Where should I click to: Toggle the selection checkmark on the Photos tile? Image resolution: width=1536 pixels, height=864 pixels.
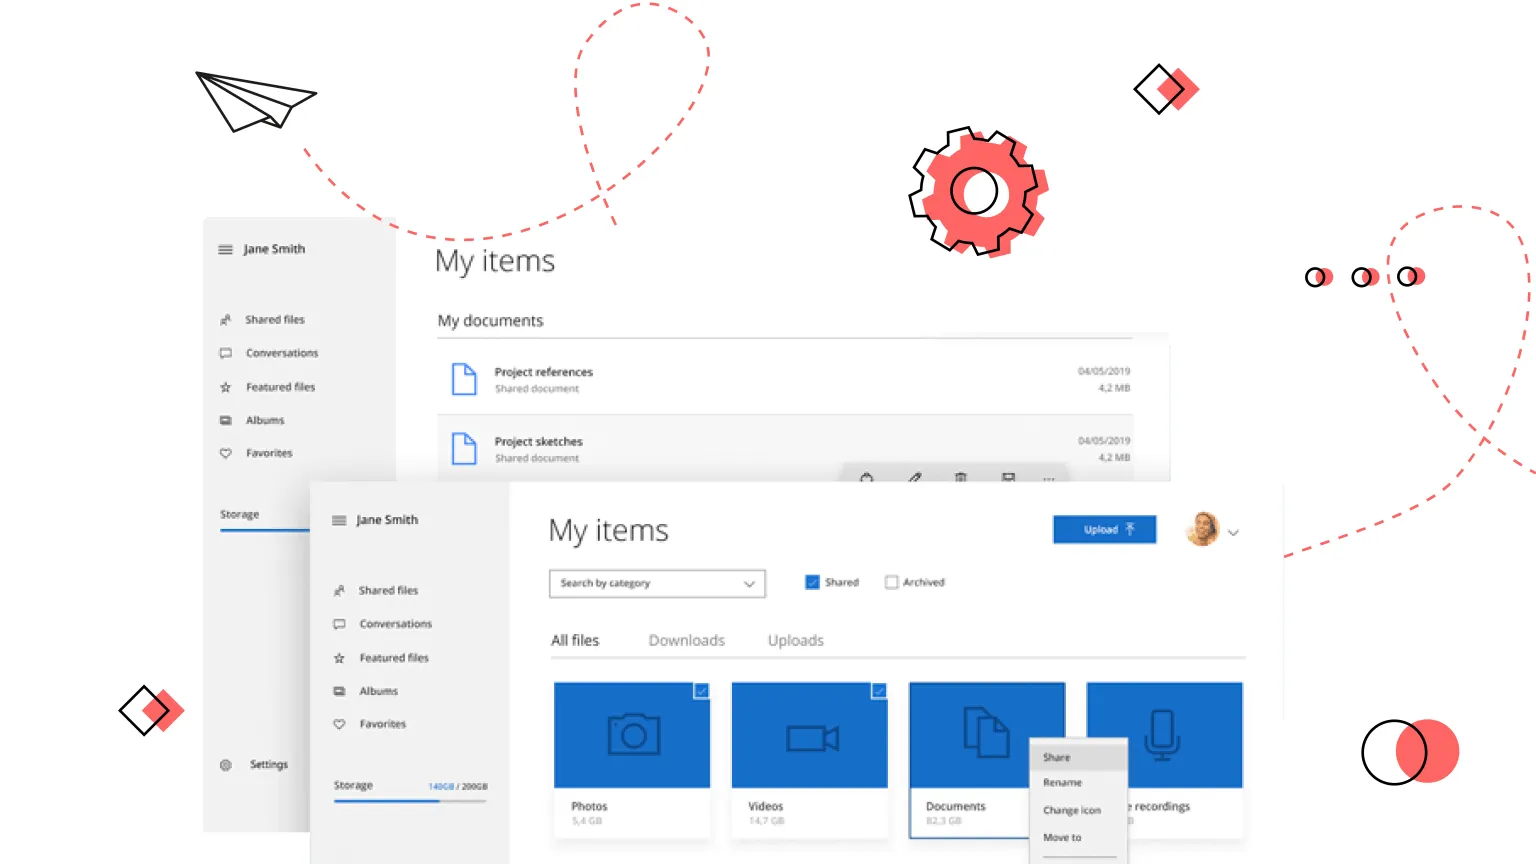tap(701, 690)
